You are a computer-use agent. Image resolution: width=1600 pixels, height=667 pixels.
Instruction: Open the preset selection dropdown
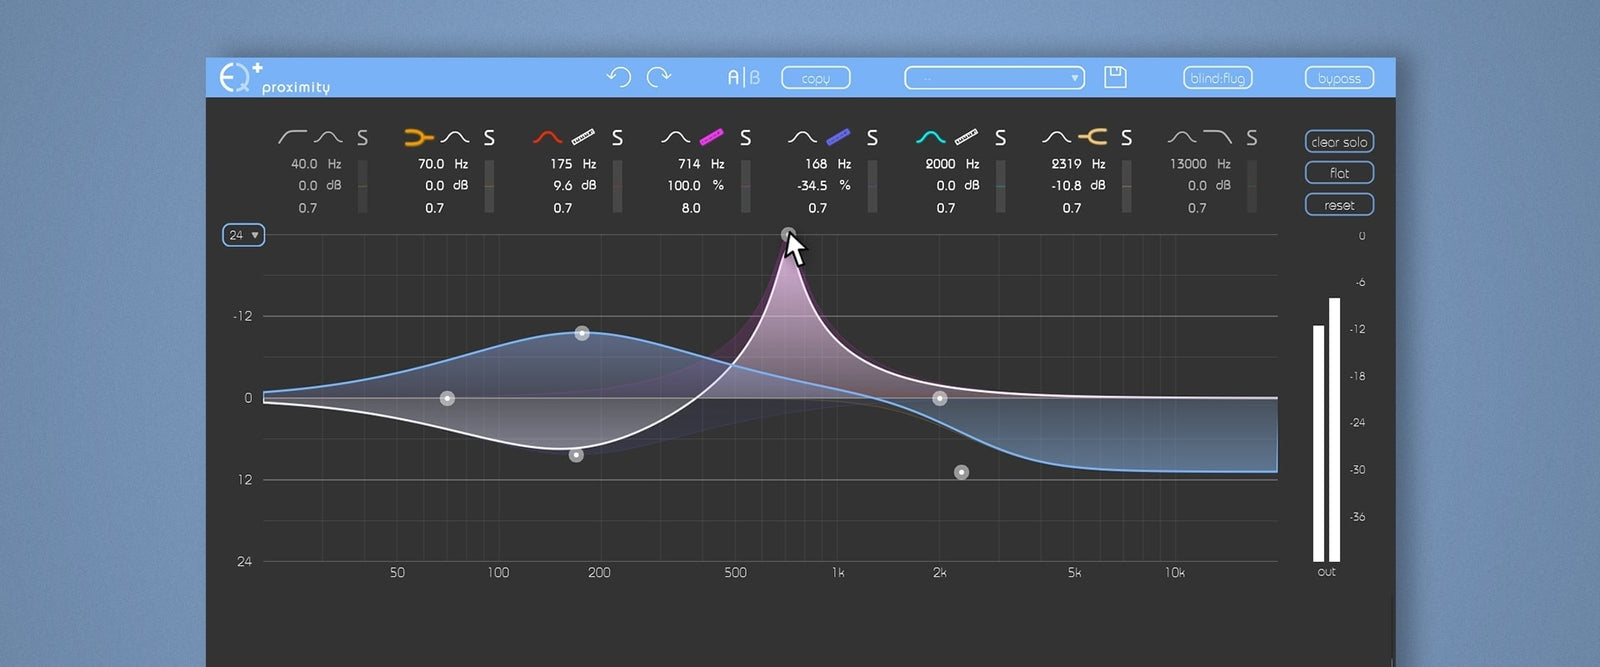pyautogui.click(x=994, y=78)
